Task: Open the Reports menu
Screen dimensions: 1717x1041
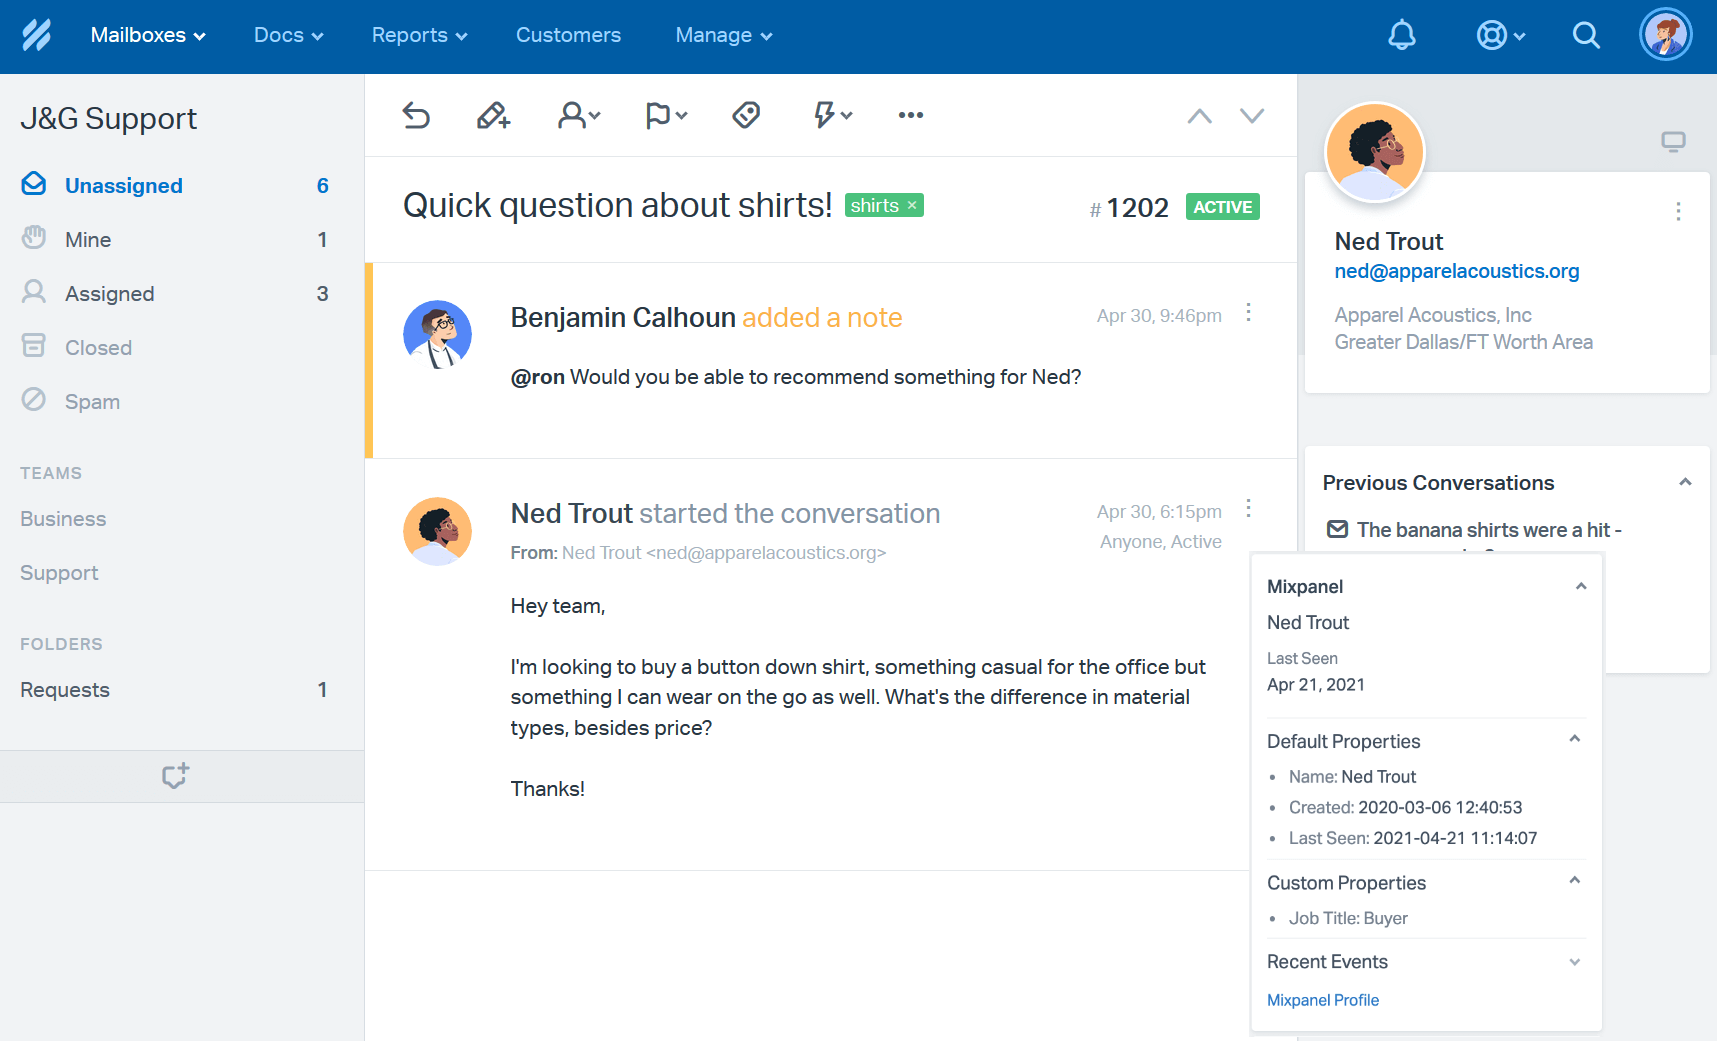Action: [x=419, y=36]
